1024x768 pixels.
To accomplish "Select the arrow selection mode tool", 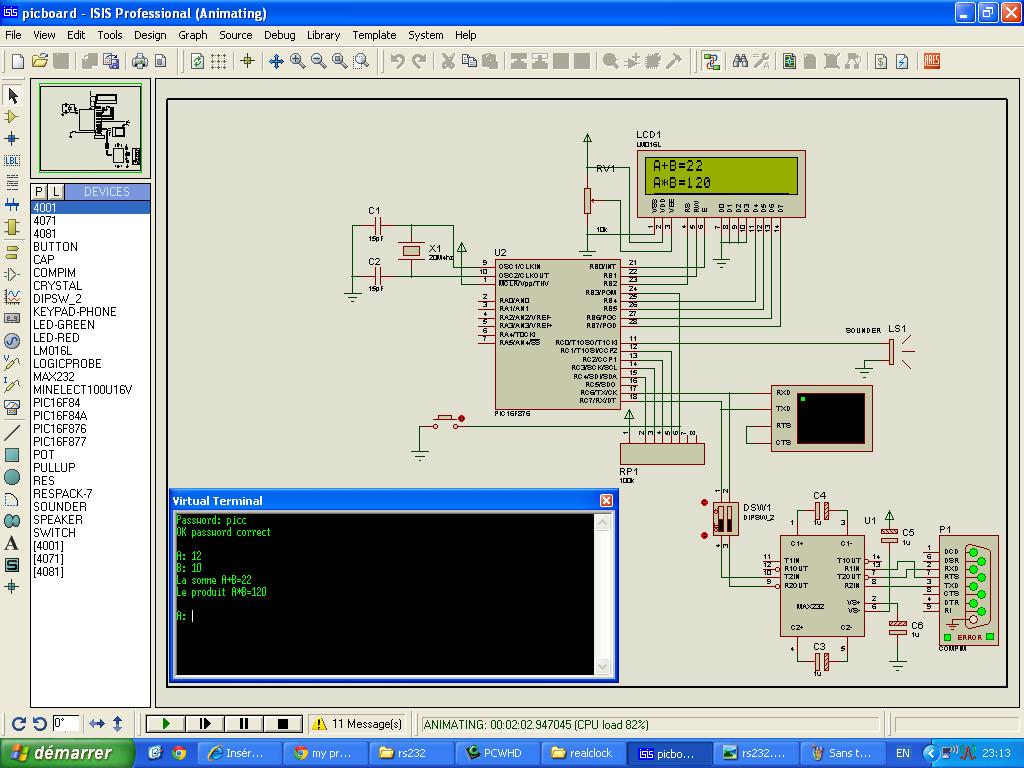I will point(12,95).
